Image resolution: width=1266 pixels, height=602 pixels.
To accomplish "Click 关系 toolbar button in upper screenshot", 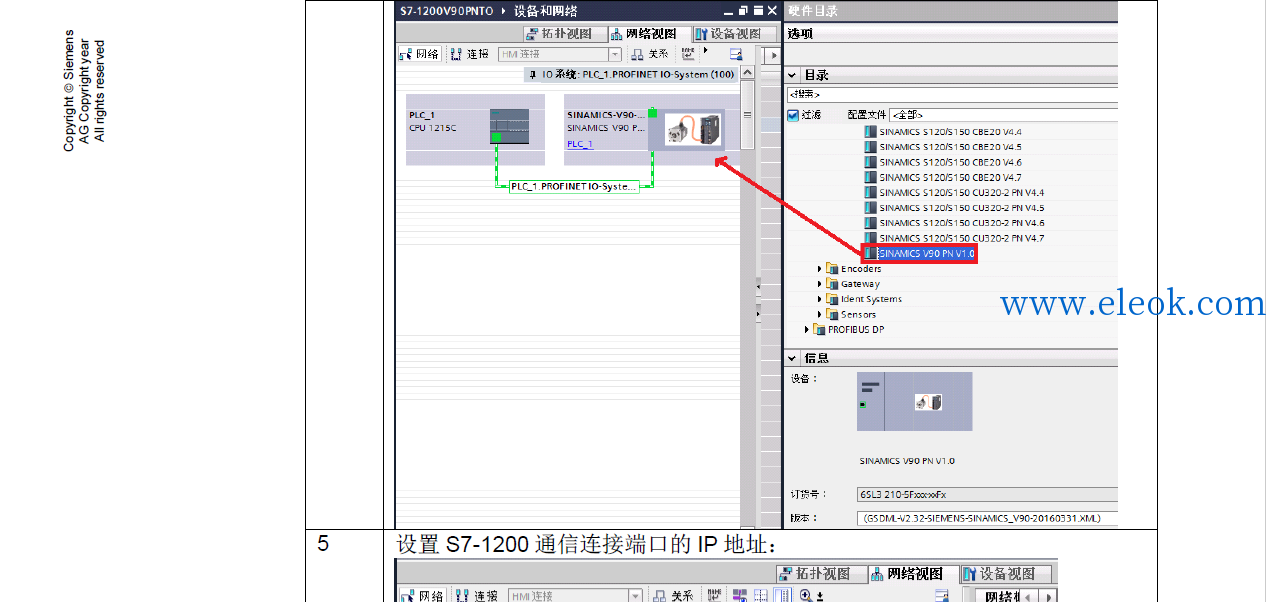I will point(650,54).
